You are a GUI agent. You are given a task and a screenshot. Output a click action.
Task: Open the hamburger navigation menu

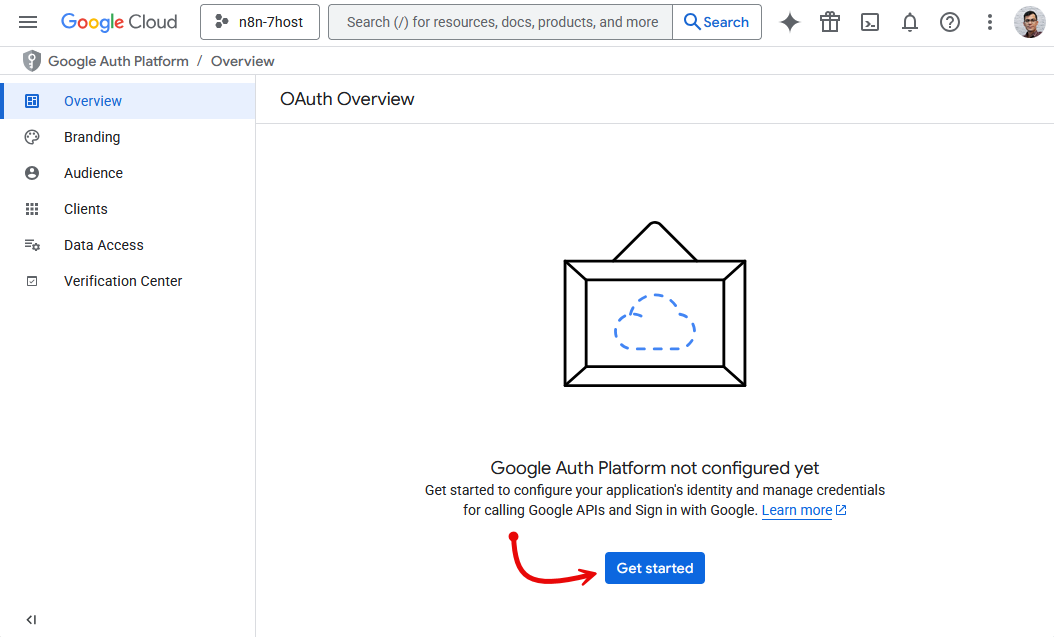(28, 22)
